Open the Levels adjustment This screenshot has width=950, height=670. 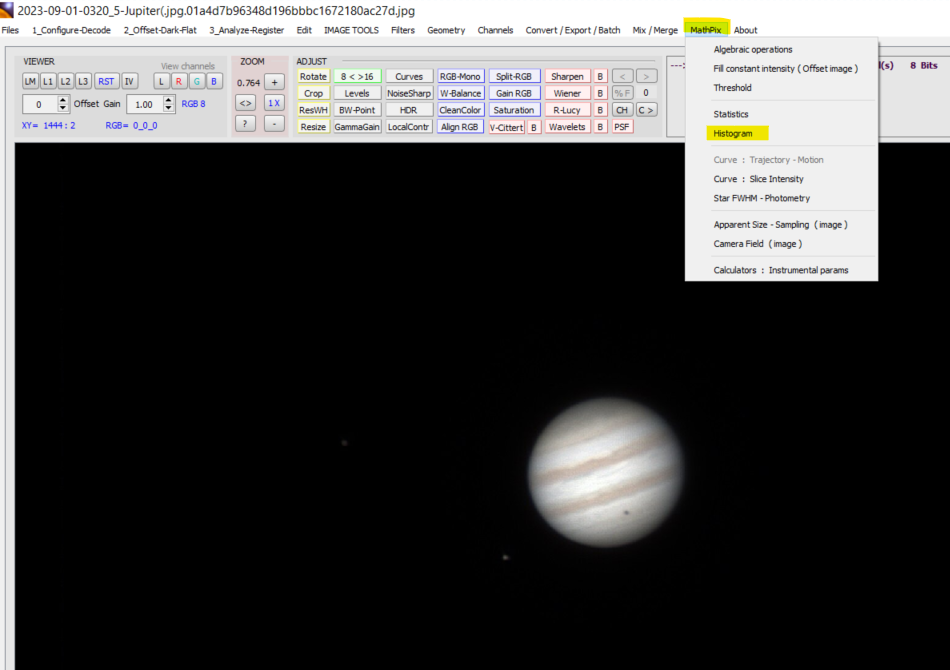click(x=357, y=93)
